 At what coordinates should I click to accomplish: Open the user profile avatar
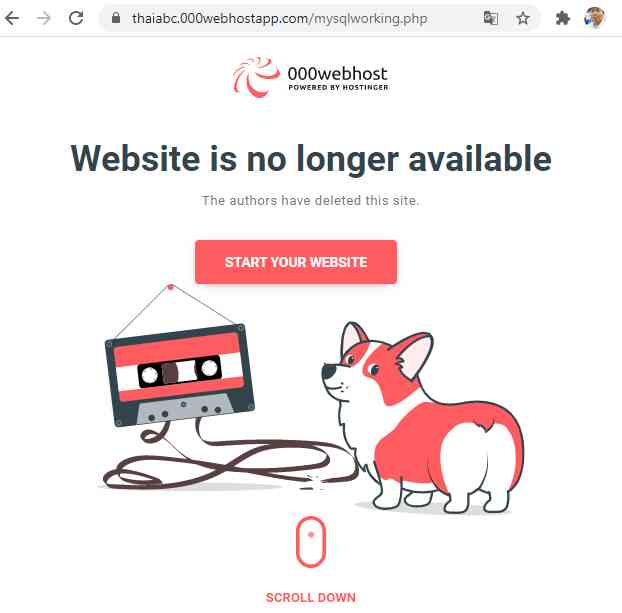pyautogui.click(x=594, y=18)
